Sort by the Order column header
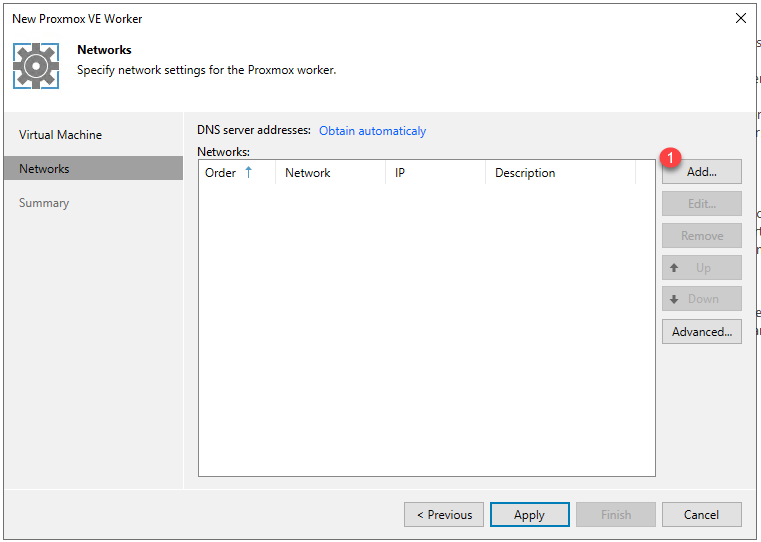Screen dimensions: 761x542 click(x=236, y=173)
